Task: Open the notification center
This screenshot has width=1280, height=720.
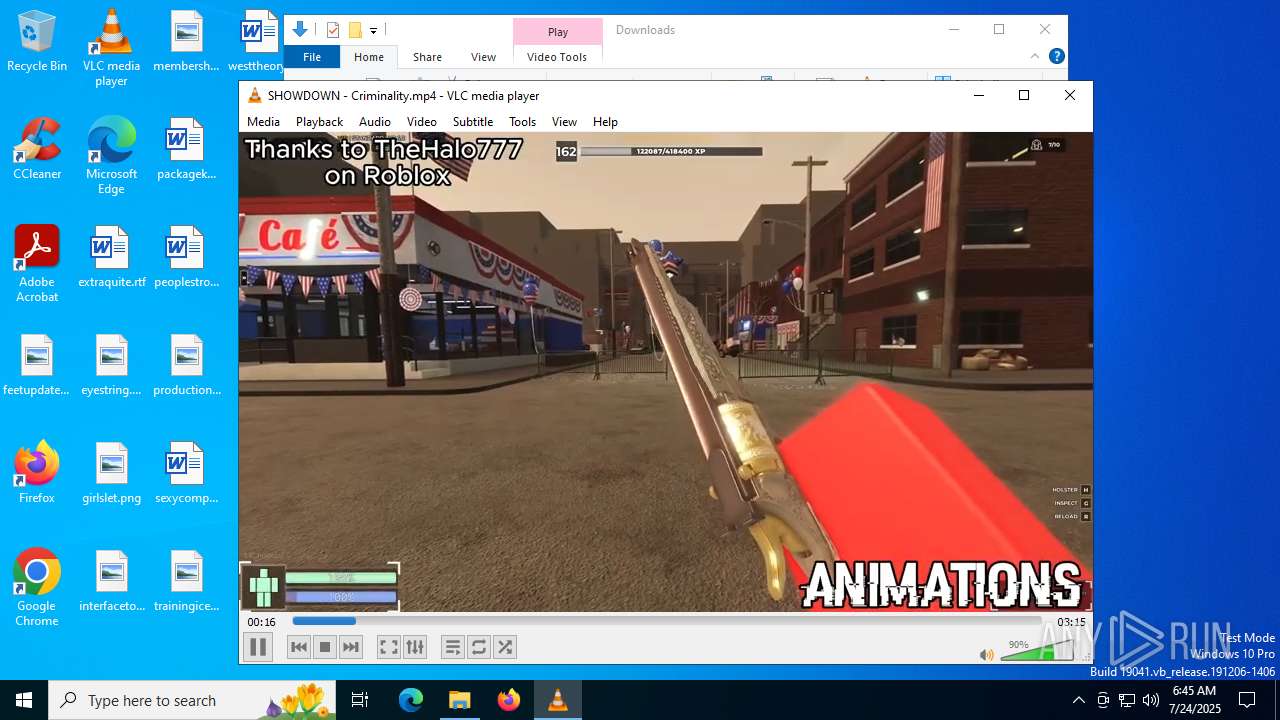Action: [x=1247, y=700]
